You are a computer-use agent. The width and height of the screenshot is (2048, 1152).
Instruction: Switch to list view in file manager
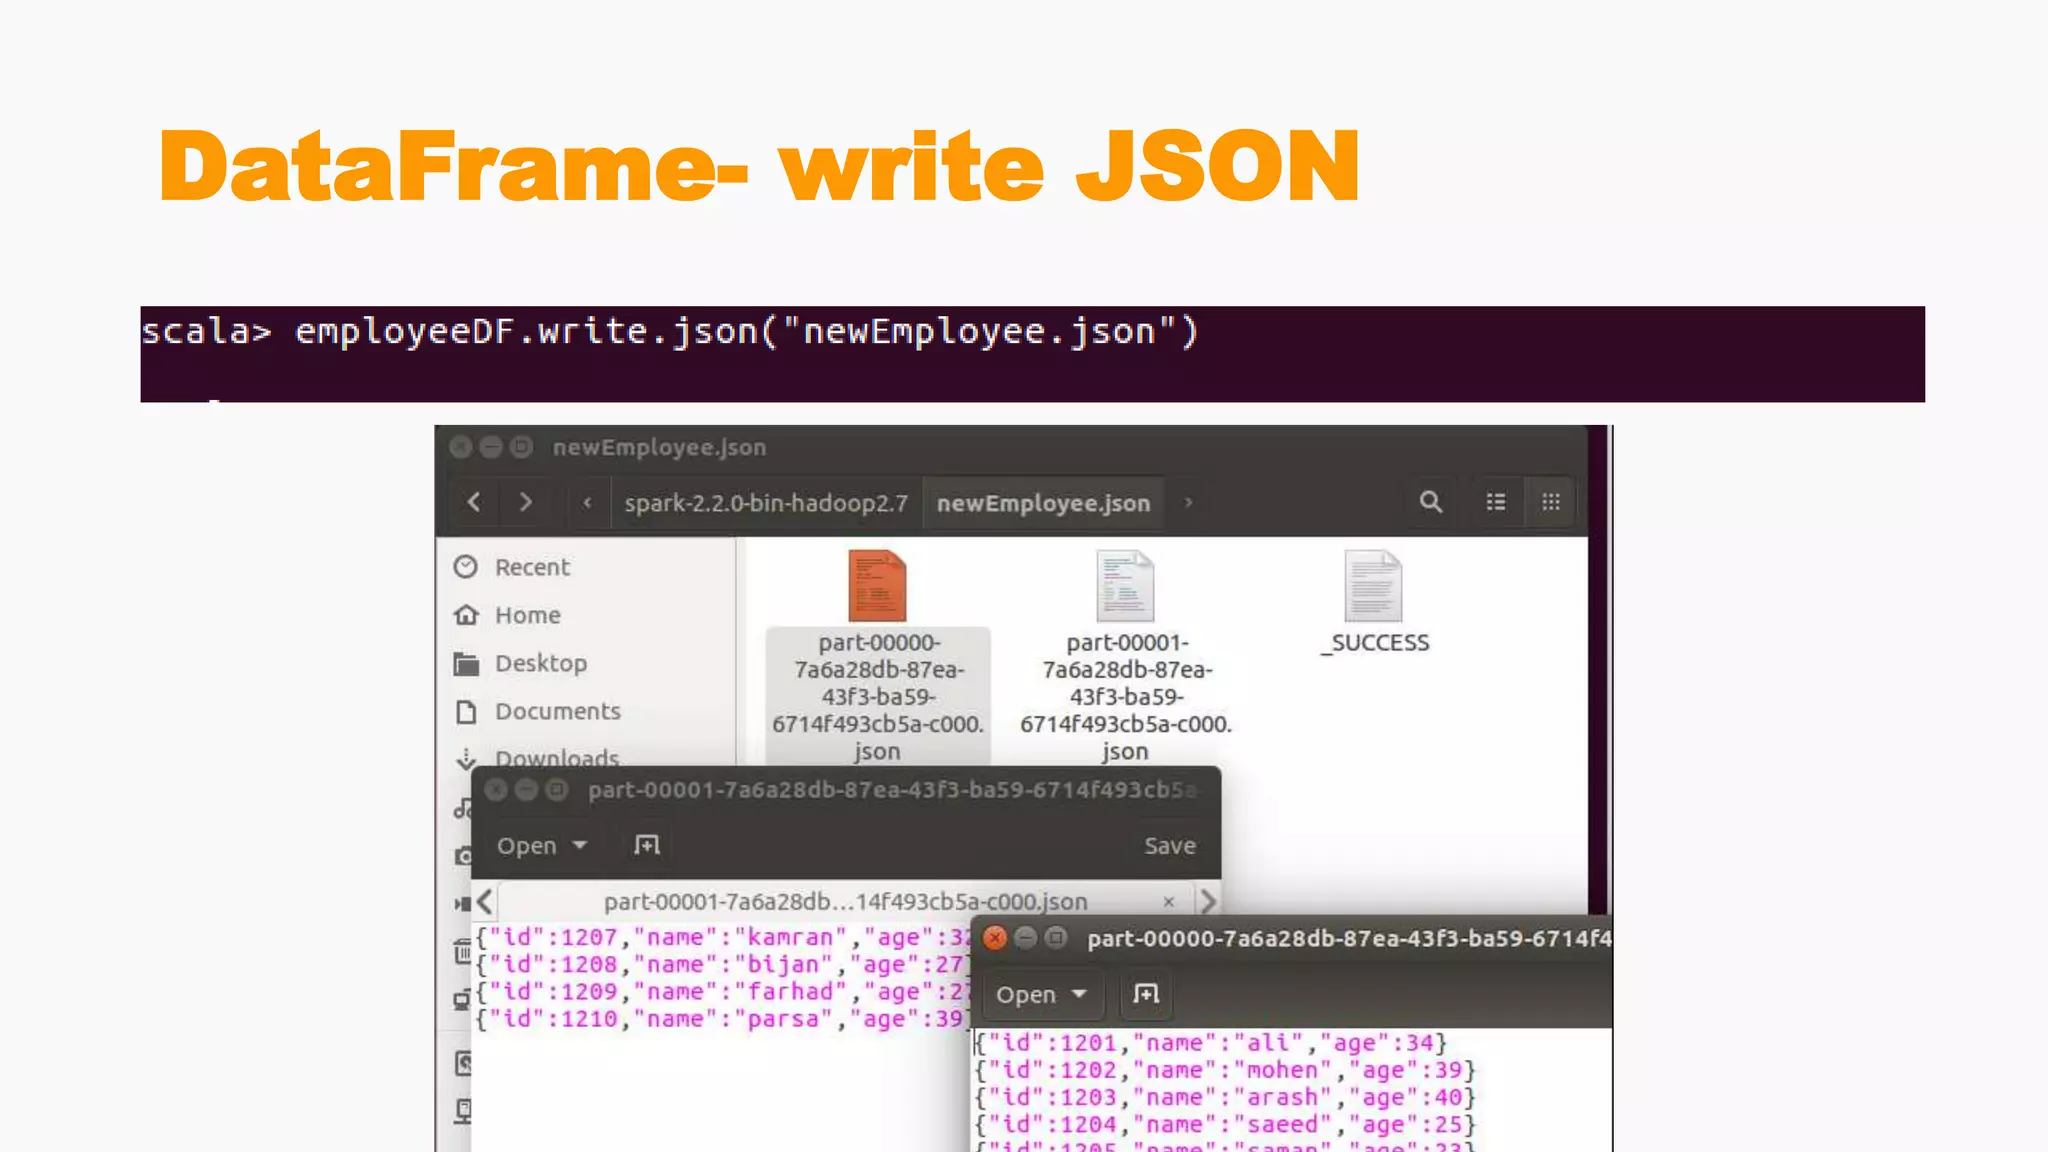tap(1495, 502)
